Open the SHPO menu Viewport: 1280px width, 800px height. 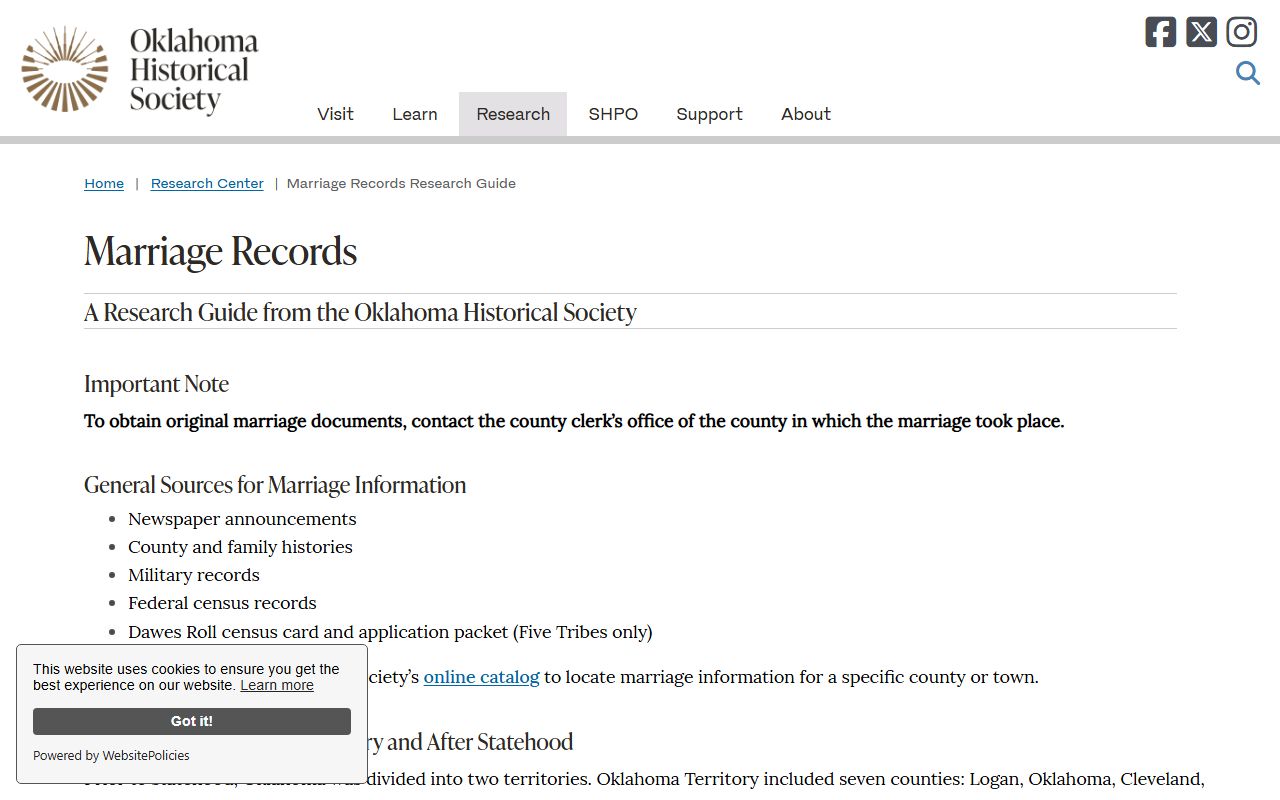(x=613, y=114)
